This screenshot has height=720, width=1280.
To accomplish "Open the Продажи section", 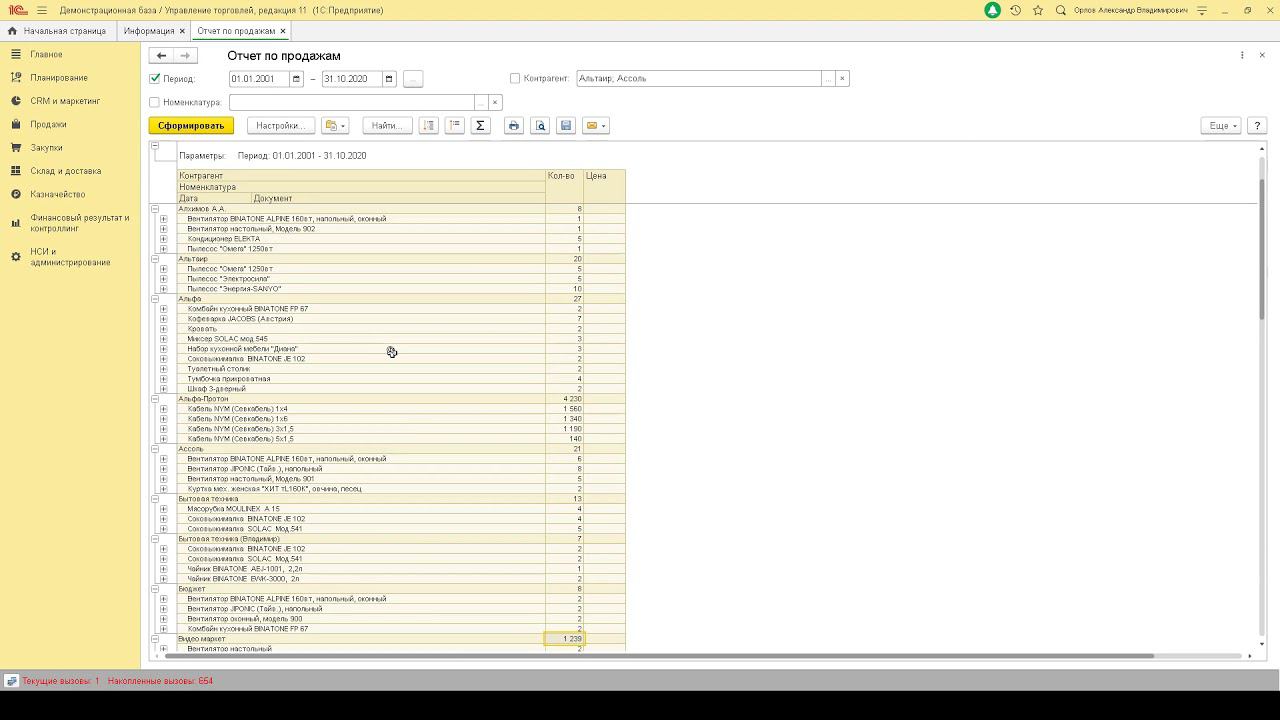I will coord(48,125).
